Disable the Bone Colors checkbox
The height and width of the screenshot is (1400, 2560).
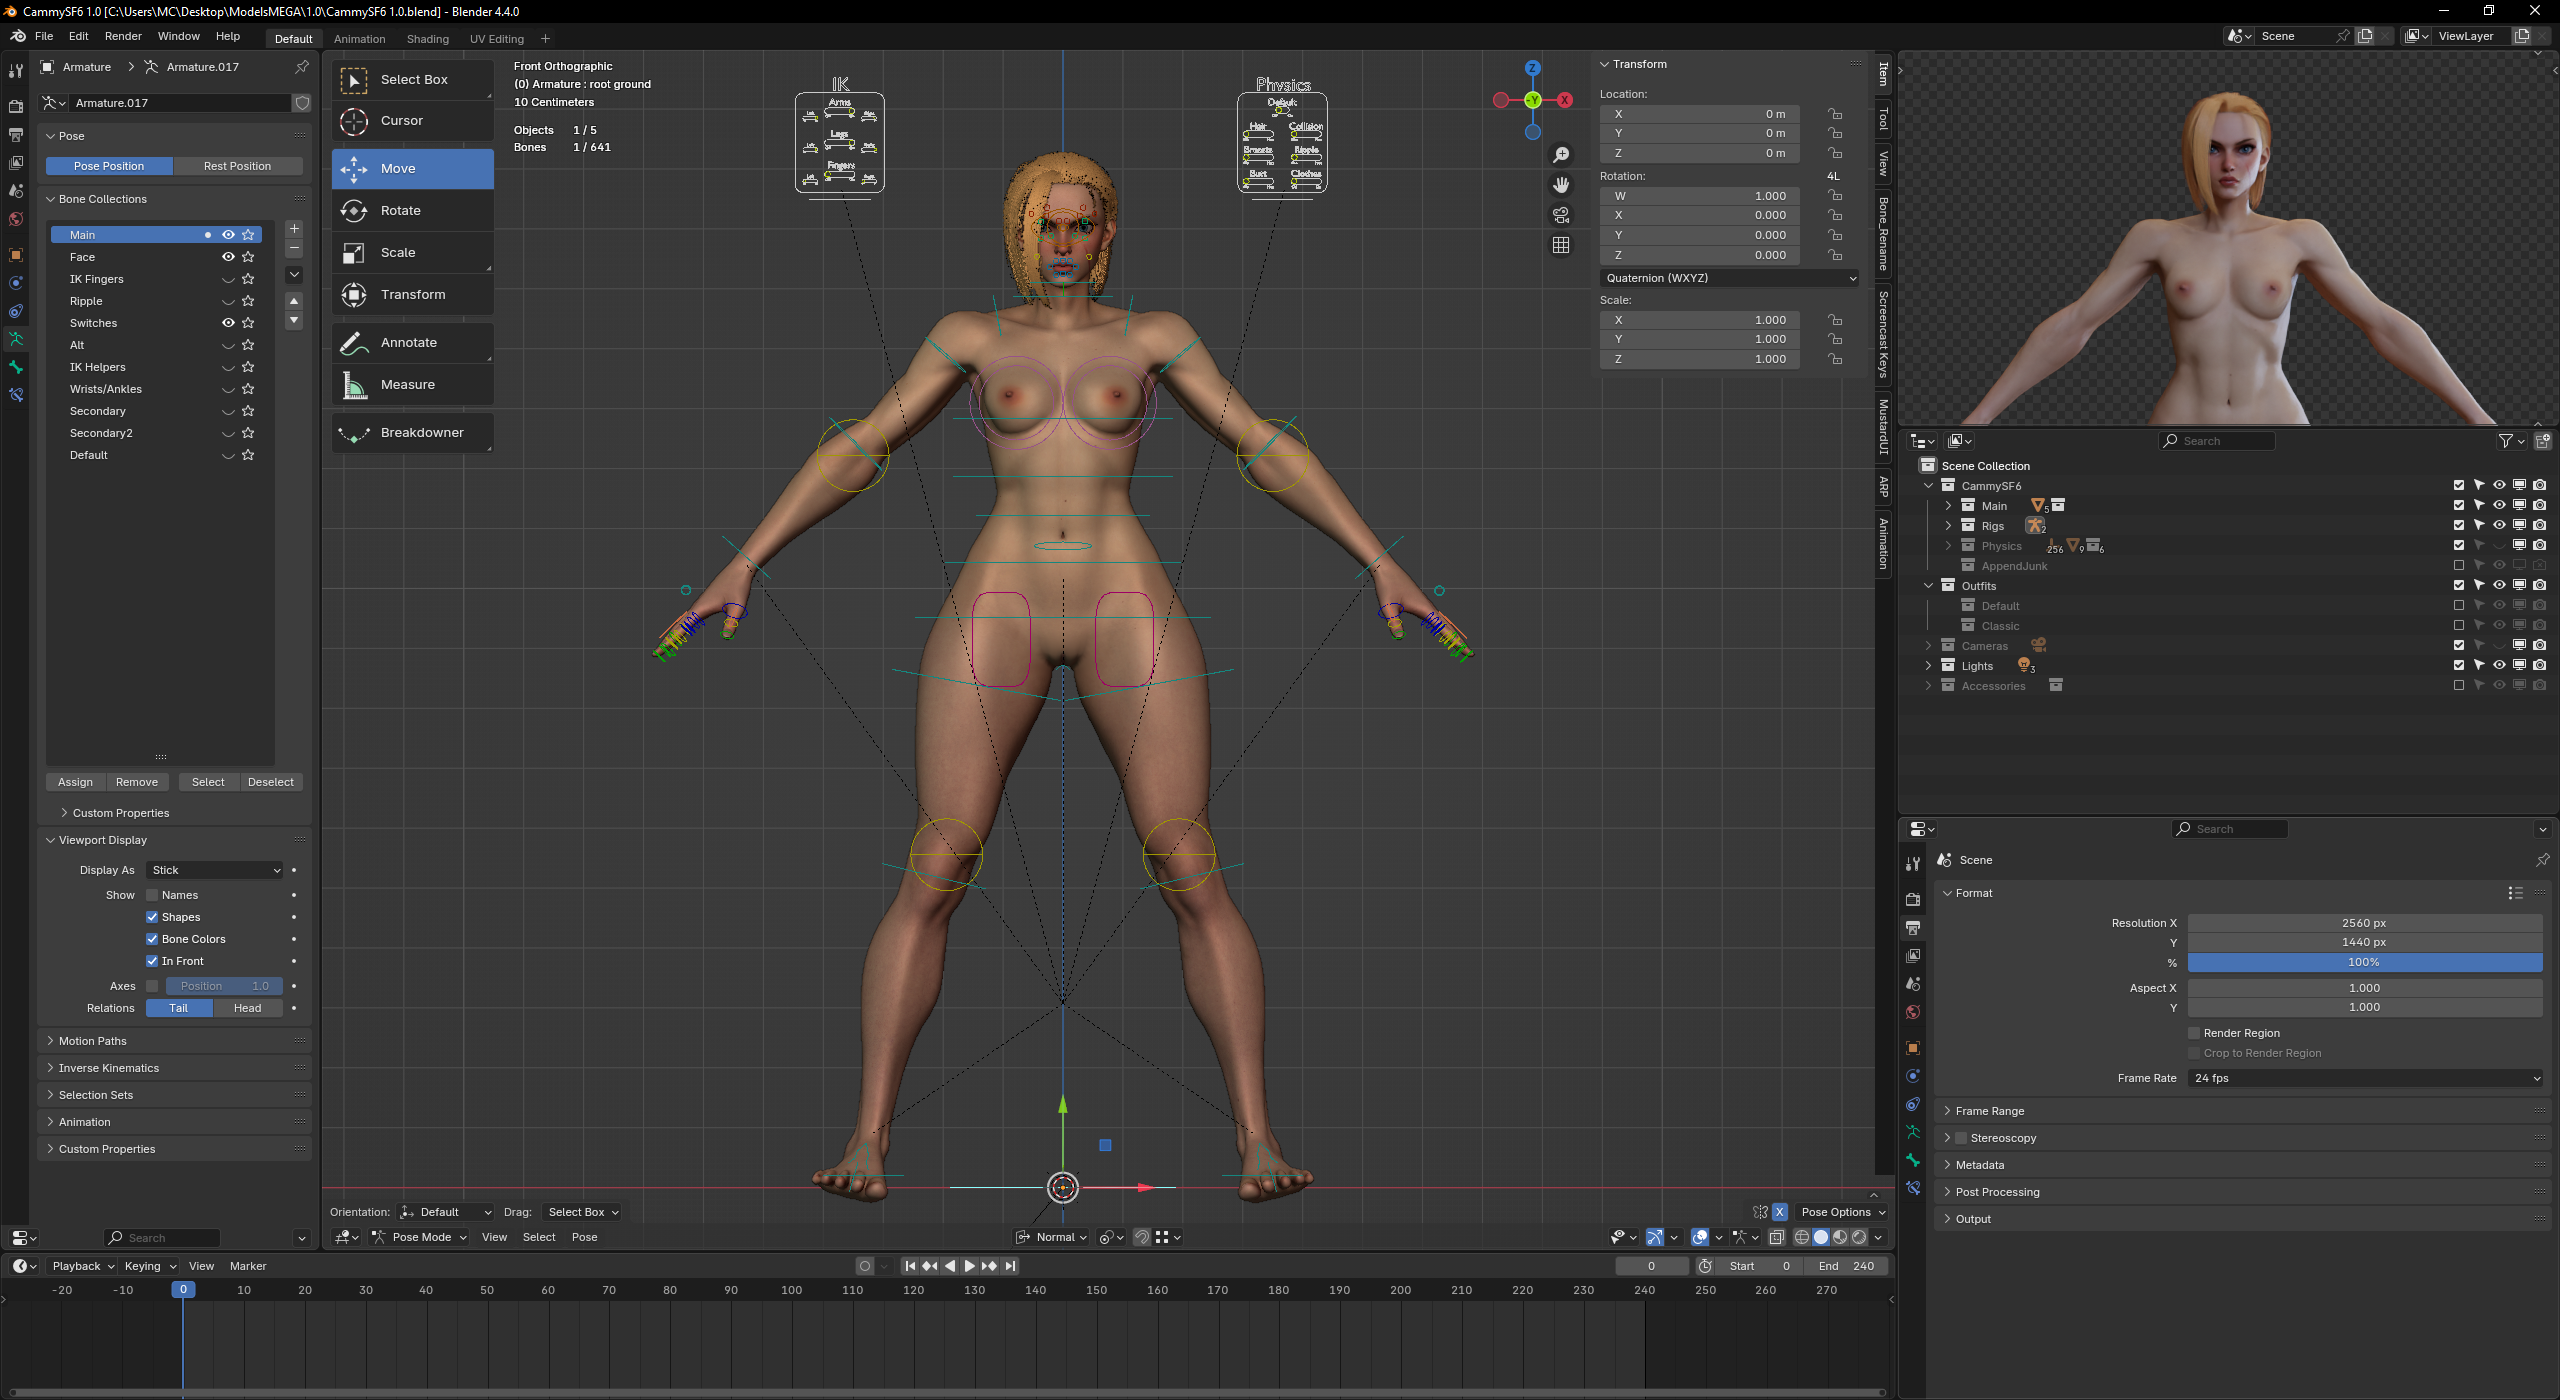(152, 939)
